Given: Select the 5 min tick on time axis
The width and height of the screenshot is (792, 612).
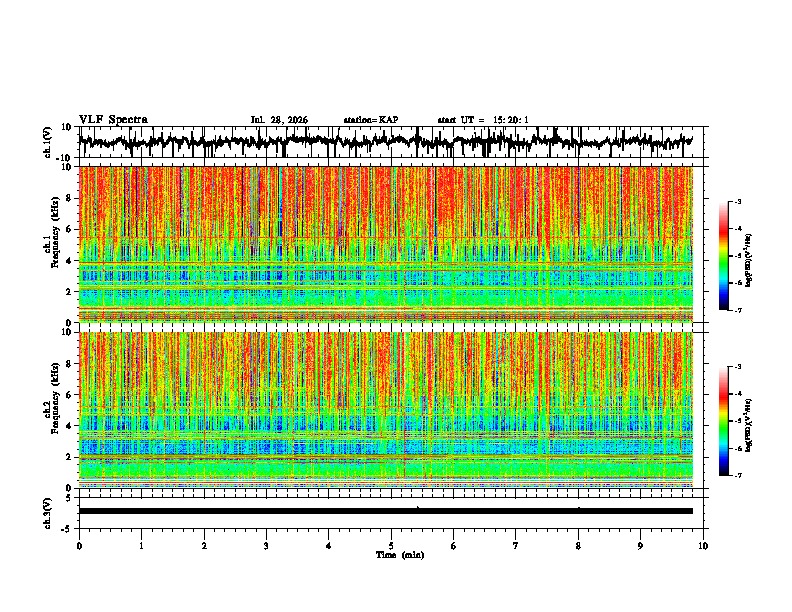Looking at the screenshot, I should (x=391, y=546).
